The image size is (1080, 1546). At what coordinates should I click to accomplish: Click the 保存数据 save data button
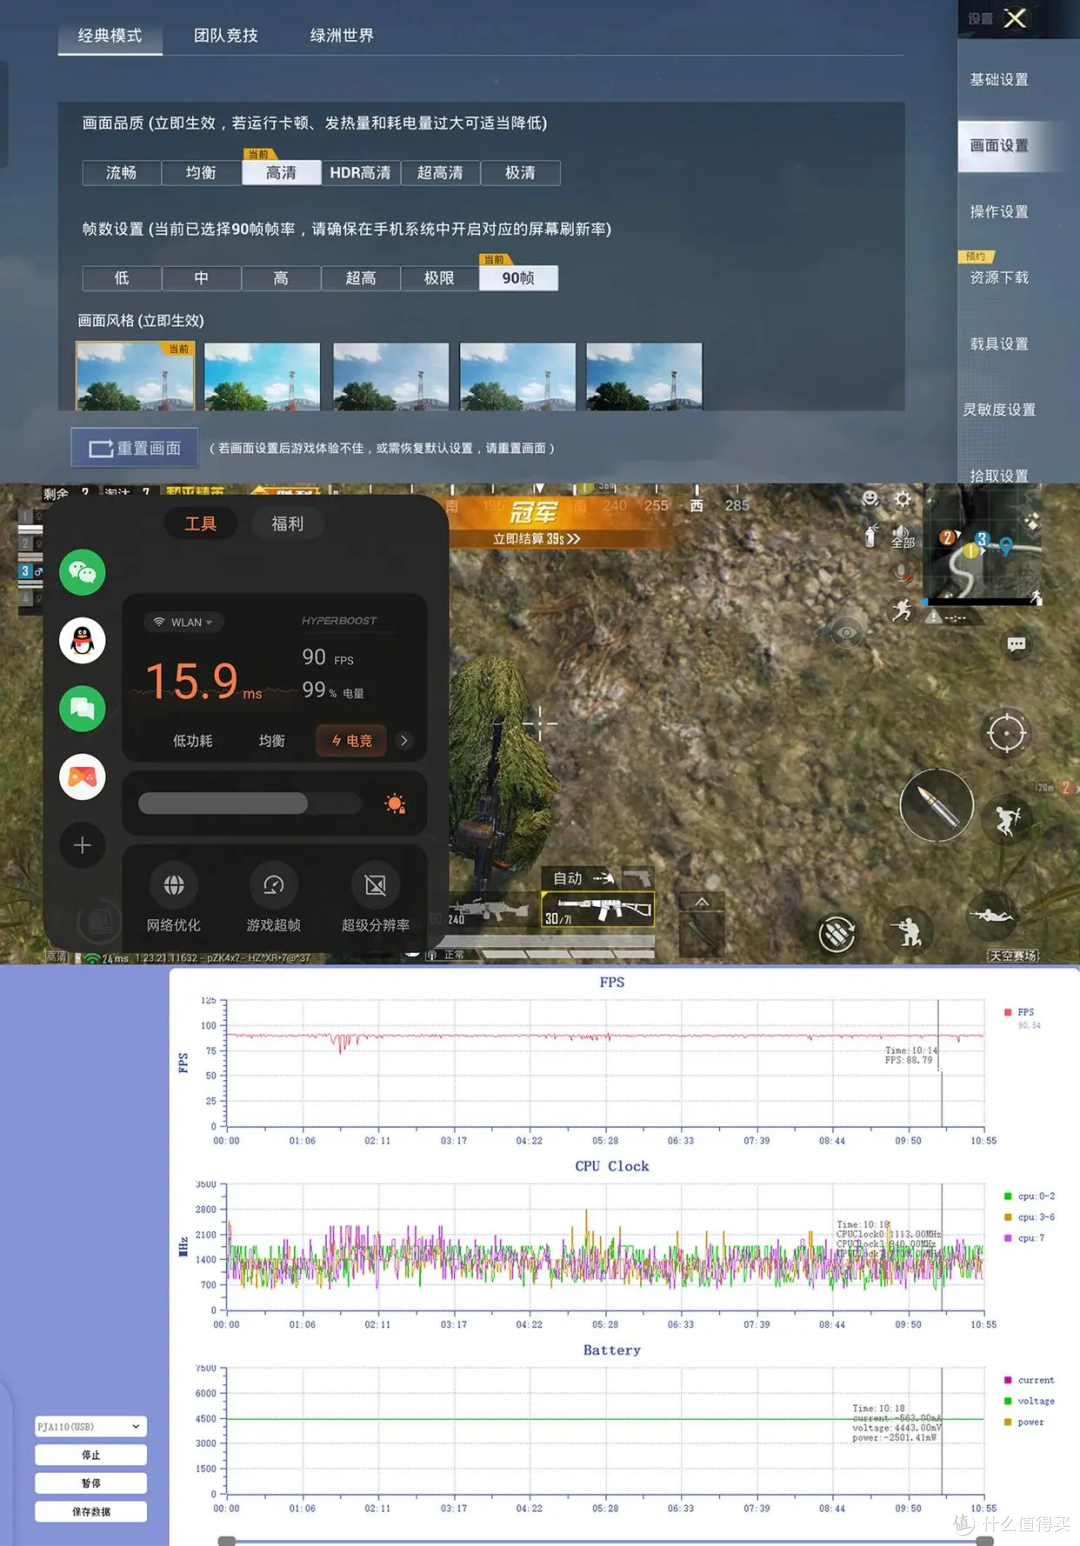pyautogui.click(x=90, y=1512)
